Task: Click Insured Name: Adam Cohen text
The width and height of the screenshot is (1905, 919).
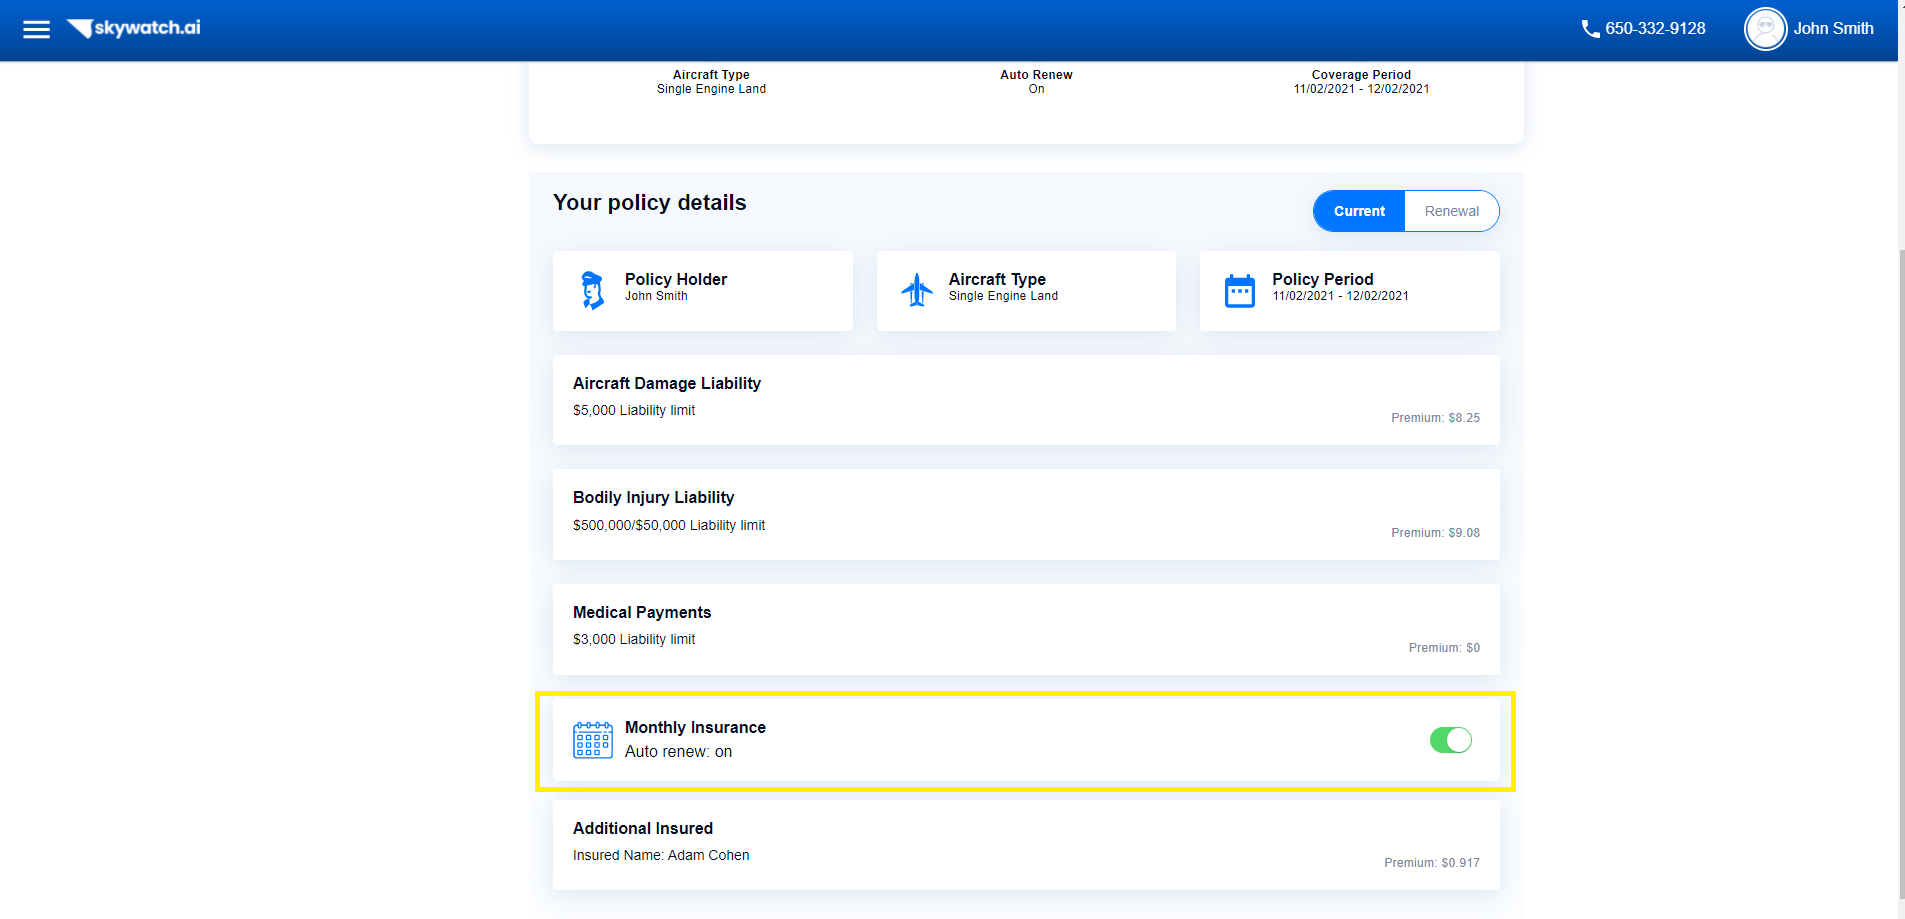Action: 661,855
